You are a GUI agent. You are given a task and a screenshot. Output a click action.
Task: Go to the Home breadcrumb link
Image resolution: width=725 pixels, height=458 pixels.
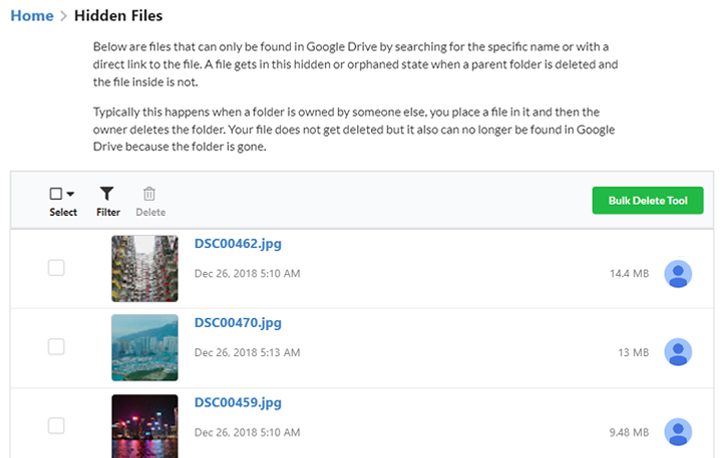(32, 16)
